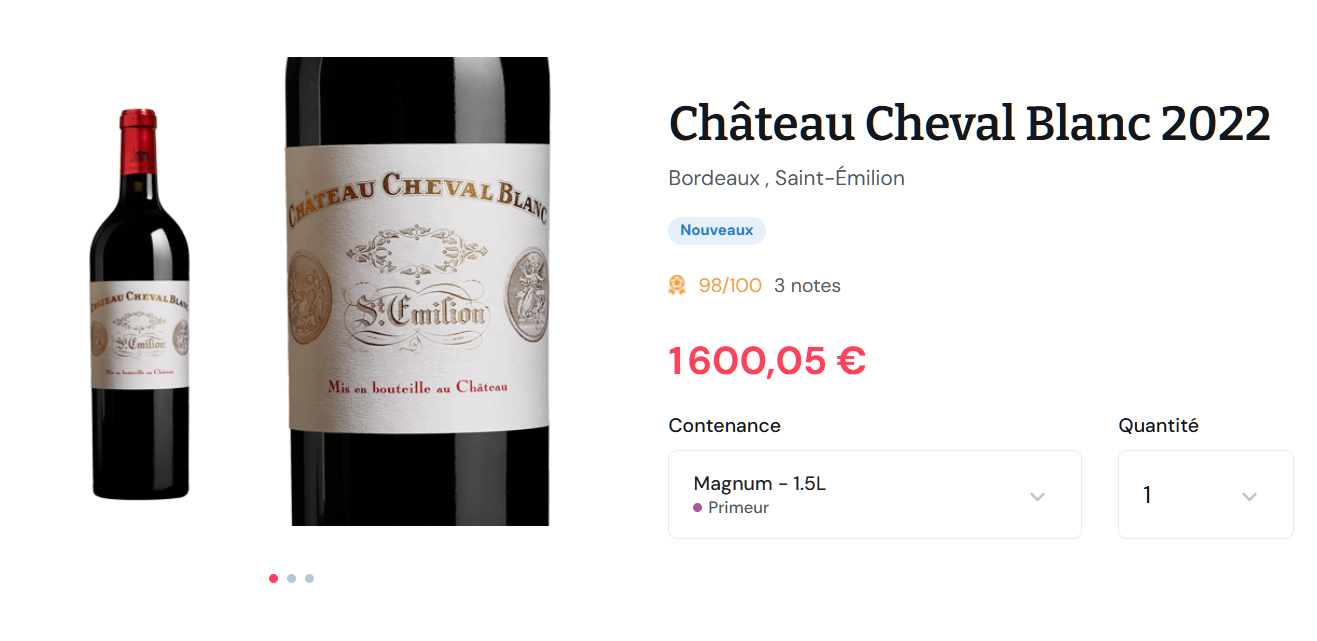Click the 98/100 score

(730, 286)
